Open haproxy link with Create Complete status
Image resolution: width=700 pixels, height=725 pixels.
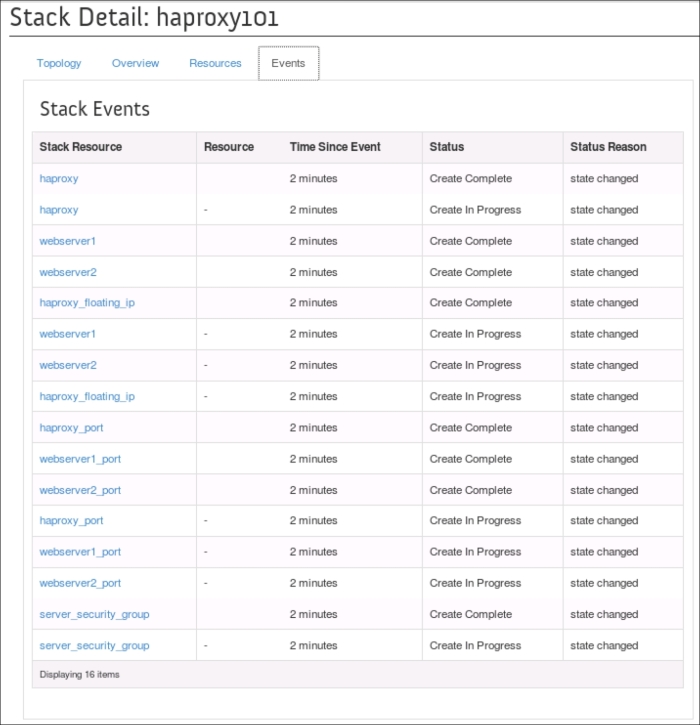(x=59, y=179)
